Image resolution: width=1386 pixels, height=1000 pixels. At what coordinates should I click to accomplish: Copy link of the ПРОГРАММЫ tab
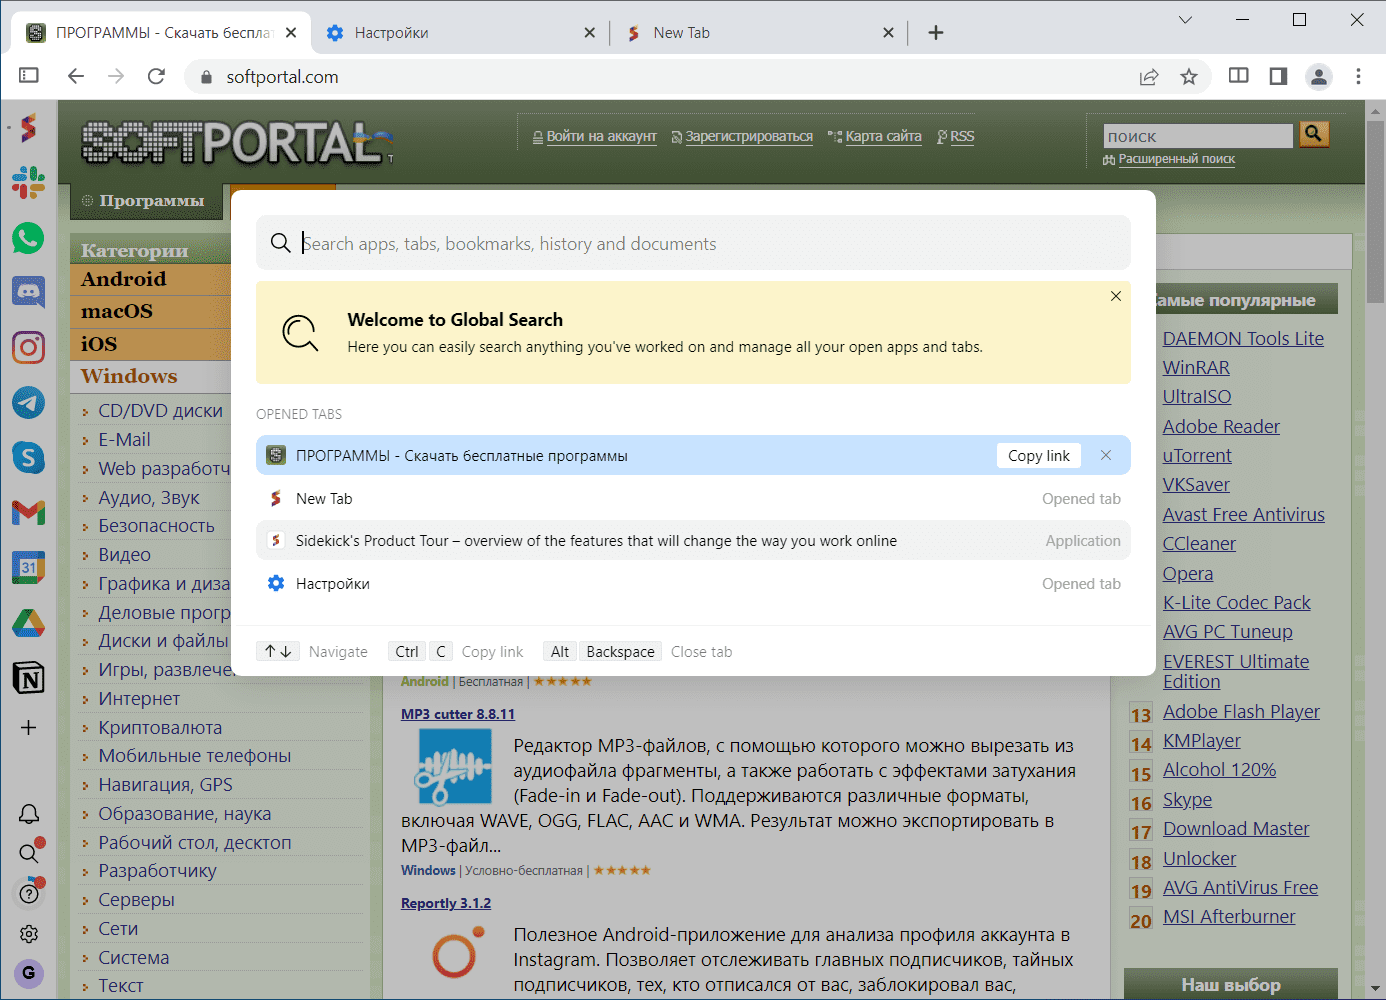1038,455
